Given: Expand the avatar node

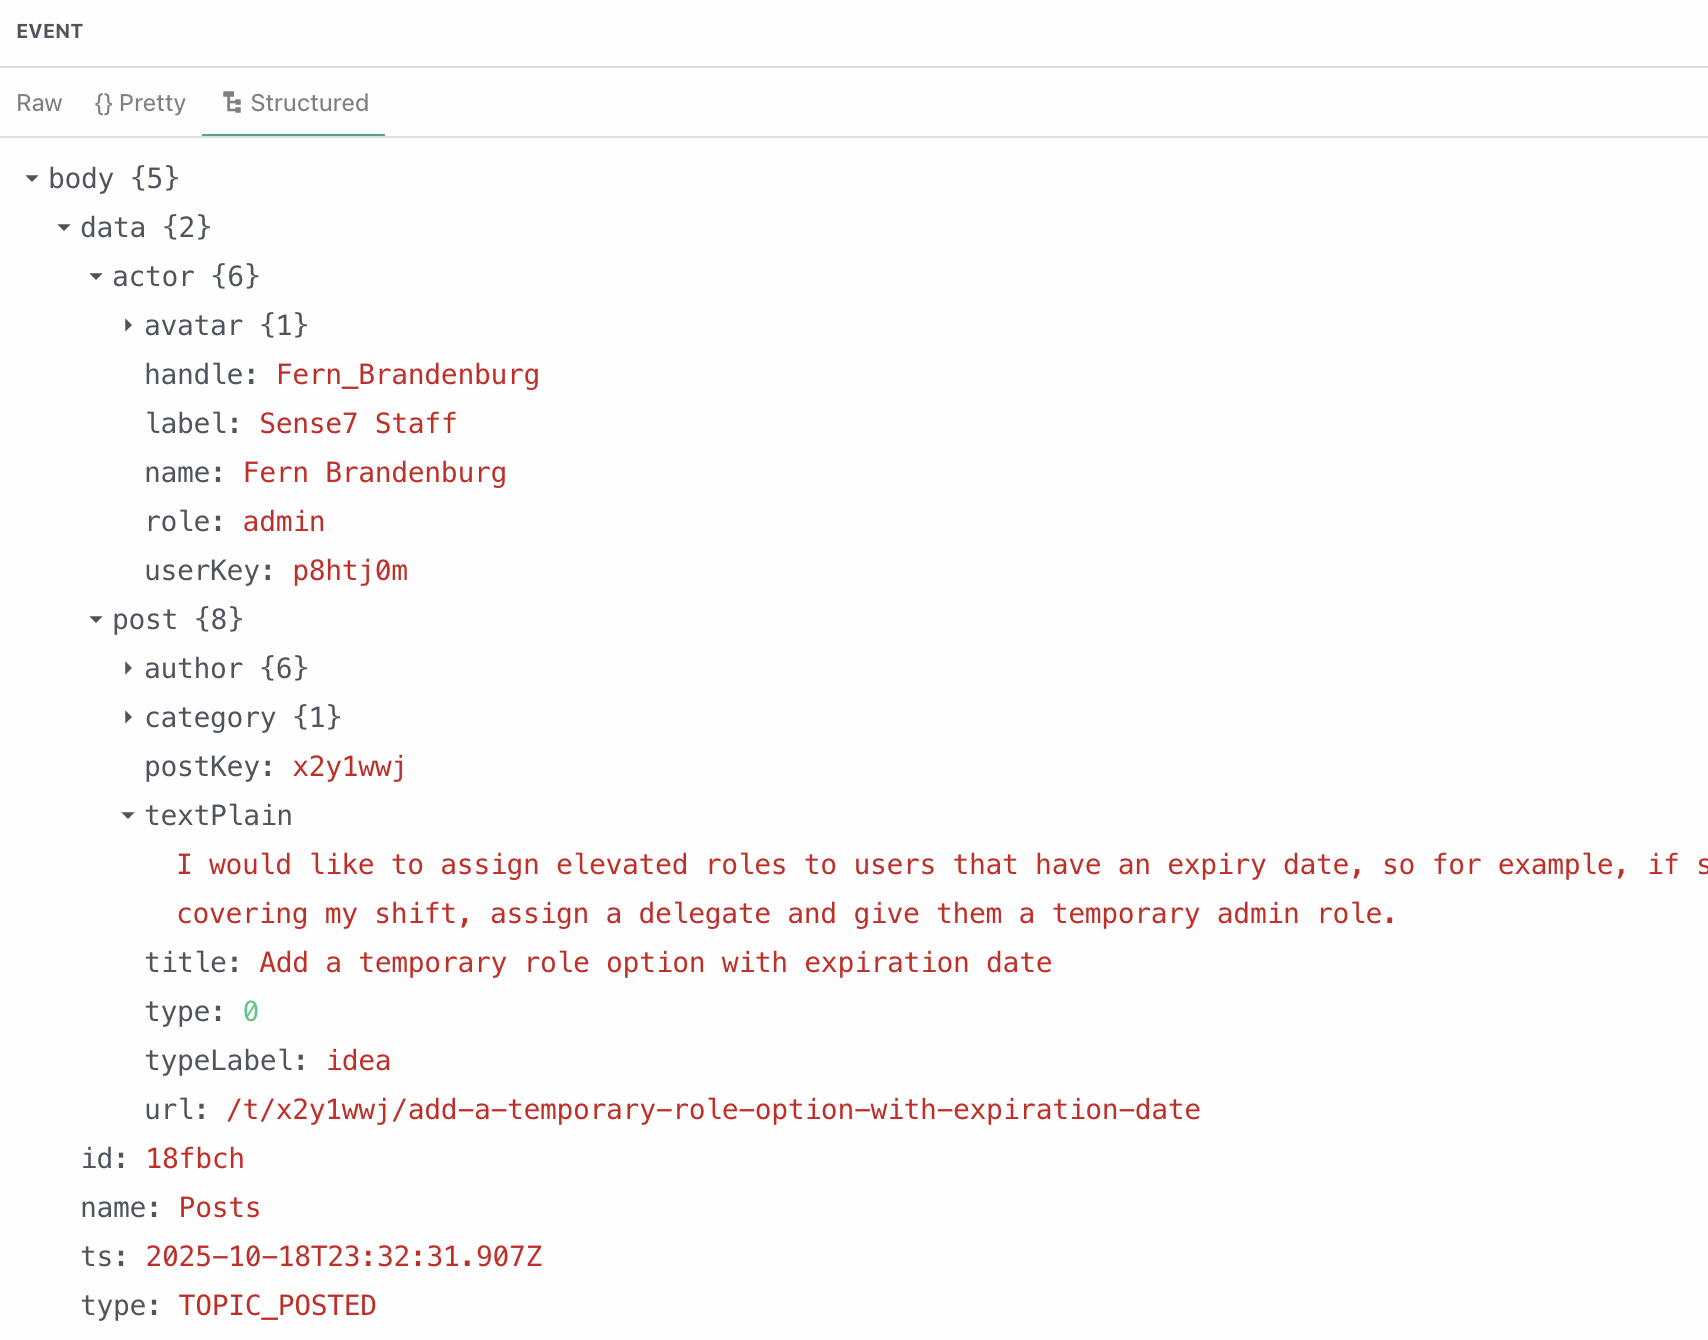Looking at the screenshot, I should 128,326.
